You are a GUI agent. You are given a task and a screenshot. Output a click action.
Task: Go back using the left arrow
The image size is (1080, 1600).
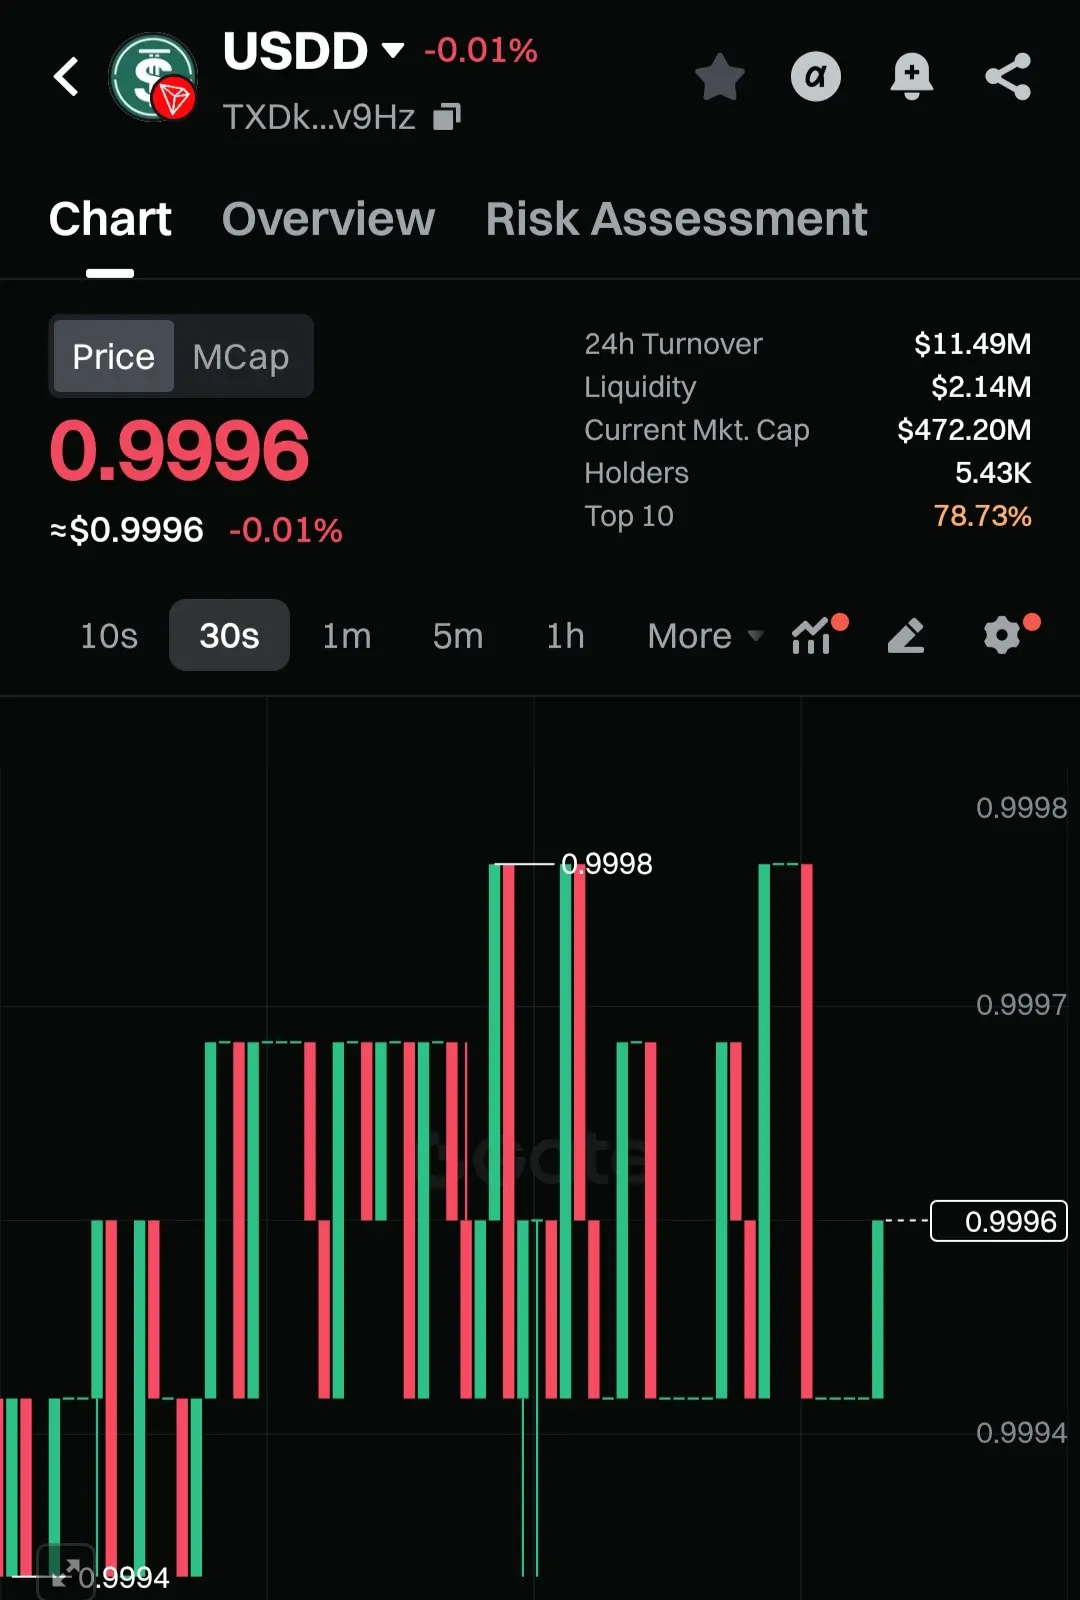[66, 76]
